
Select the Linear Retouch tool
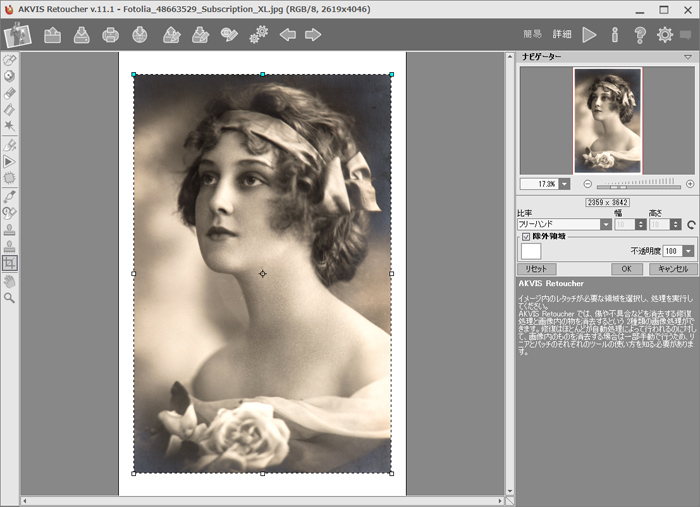click(x=9, y=145)
